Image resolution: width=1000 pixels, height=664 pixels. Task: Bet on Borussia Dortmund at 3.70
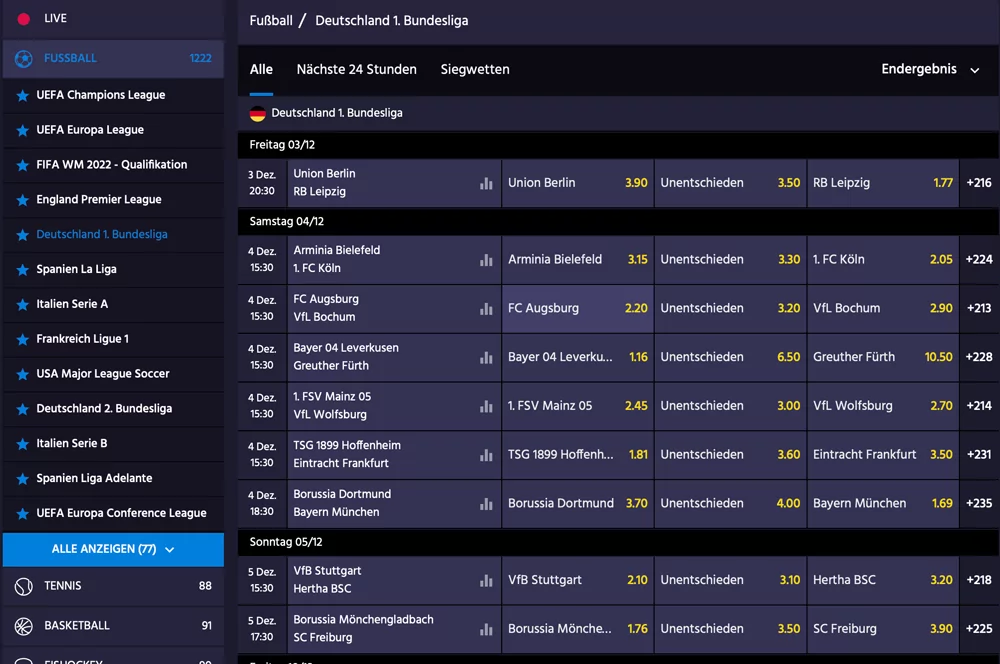pyautogui.click(x=577, y=503)
